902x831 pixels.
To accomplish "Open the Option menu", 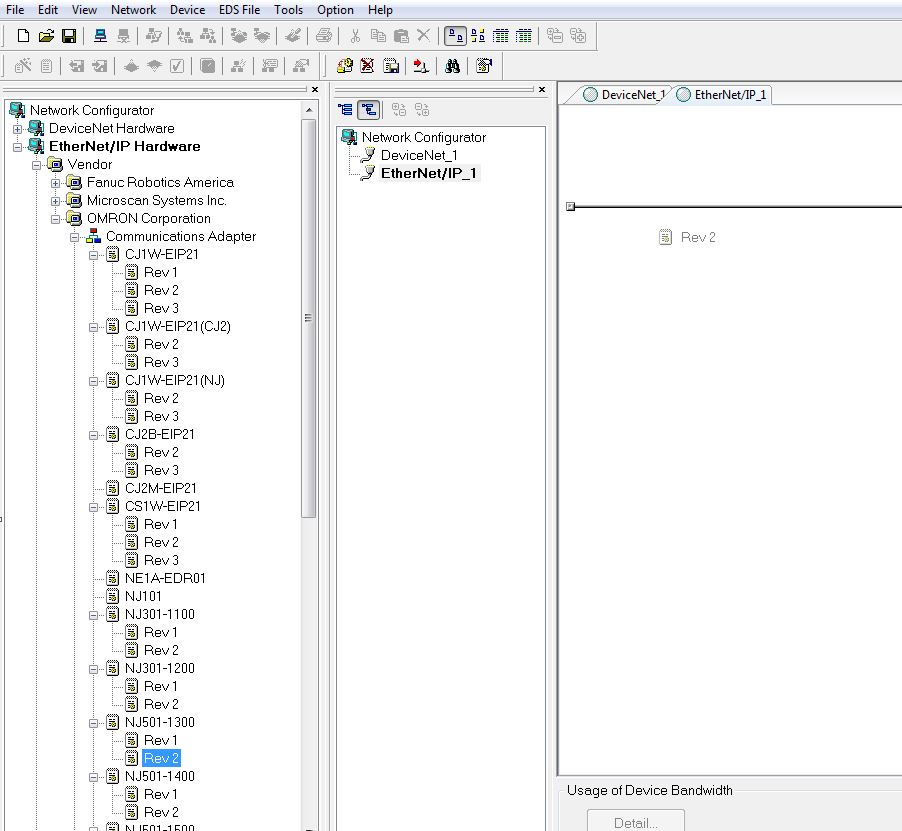I will pyautogui.click(x=335, y=10).
